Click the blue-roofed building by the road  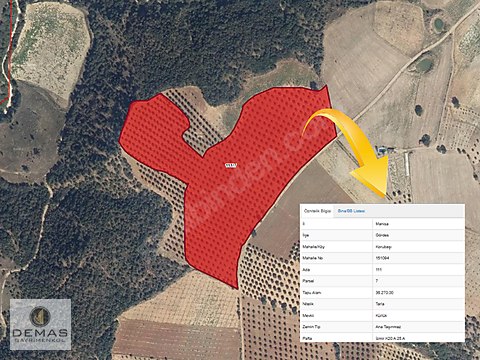pyautogui.click(x=382, y=149)
